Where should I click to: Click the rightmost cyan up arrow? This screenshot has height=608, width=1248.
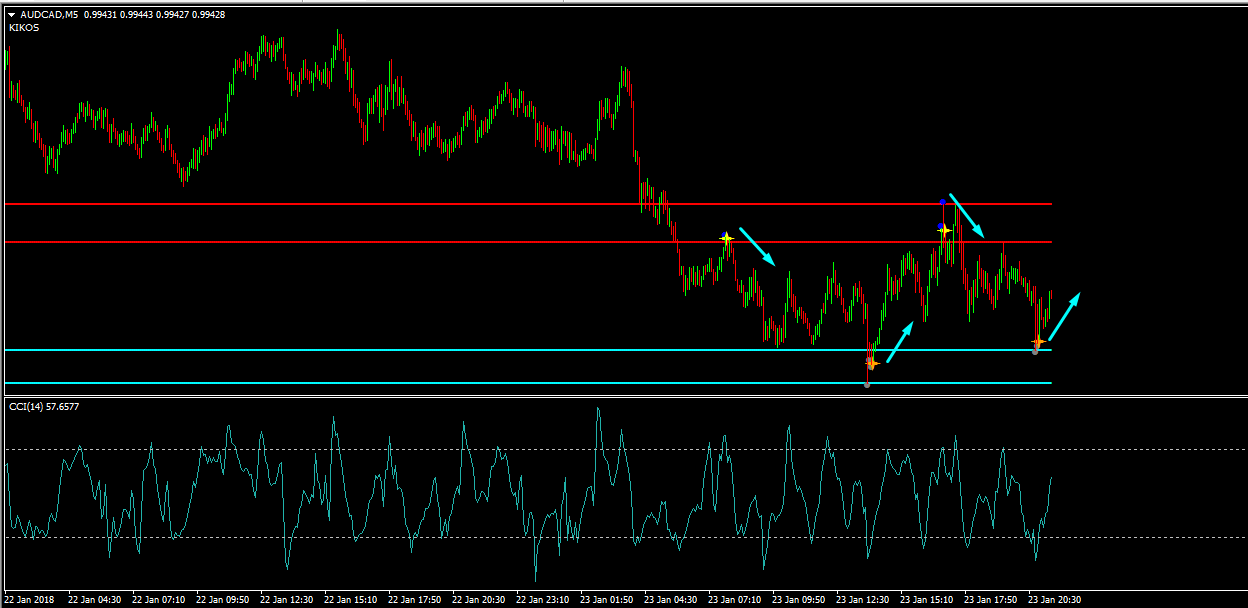1064,316
